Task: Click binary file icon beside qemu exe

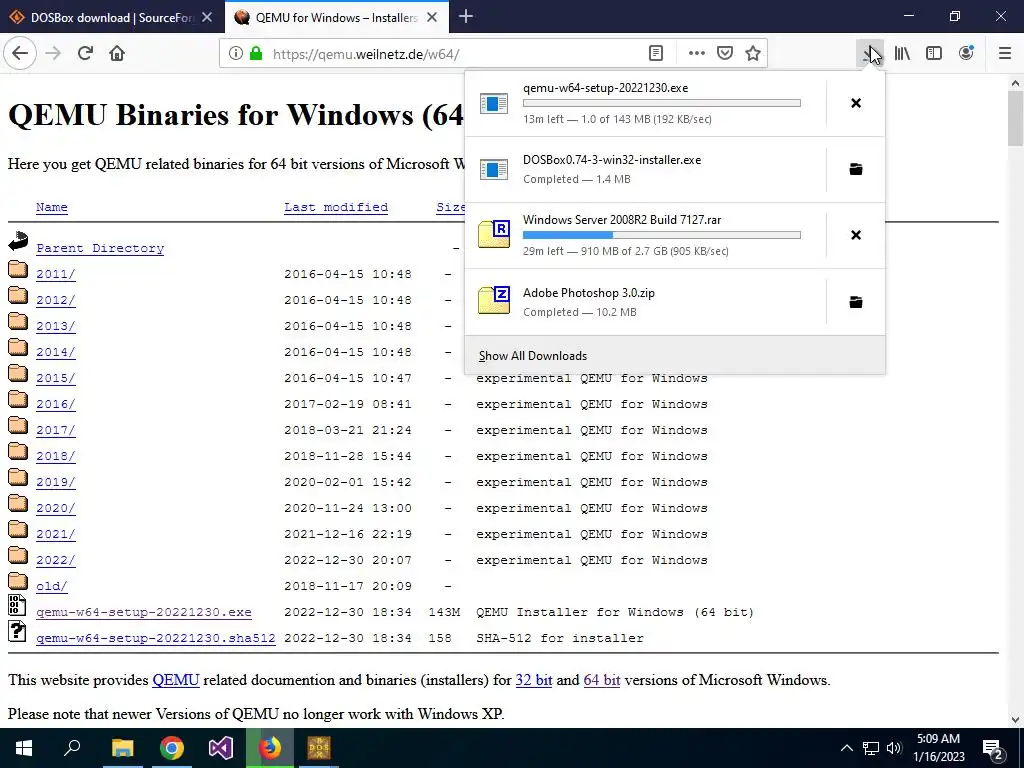Action: [17, 605]
